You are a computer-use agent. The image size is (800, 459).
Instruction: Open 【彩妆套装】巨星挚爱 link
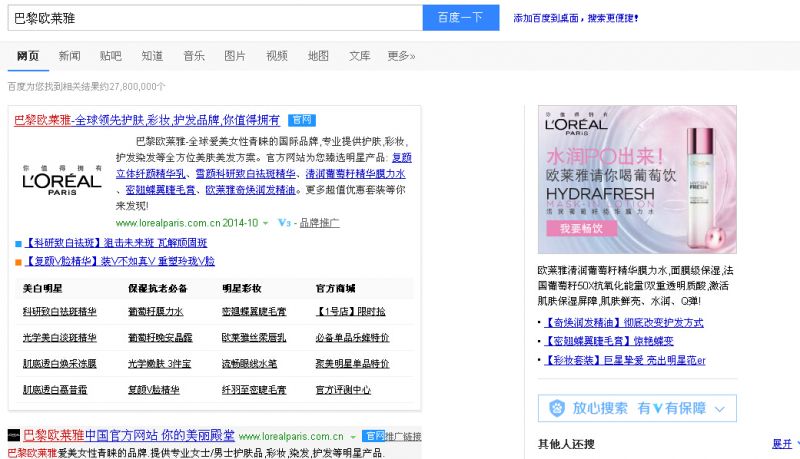coord(624,360)
